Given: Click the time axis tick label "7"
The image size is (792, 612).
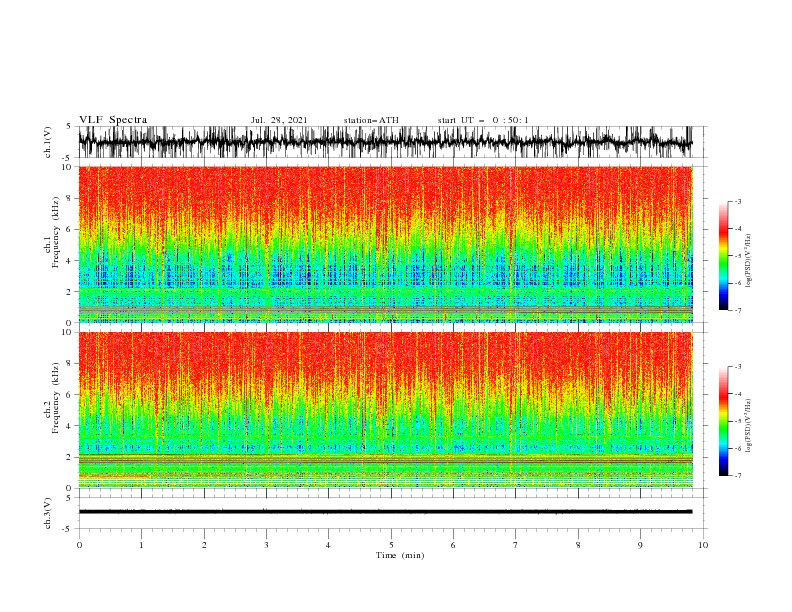Looking at the screenshot, I should point(516,545).
